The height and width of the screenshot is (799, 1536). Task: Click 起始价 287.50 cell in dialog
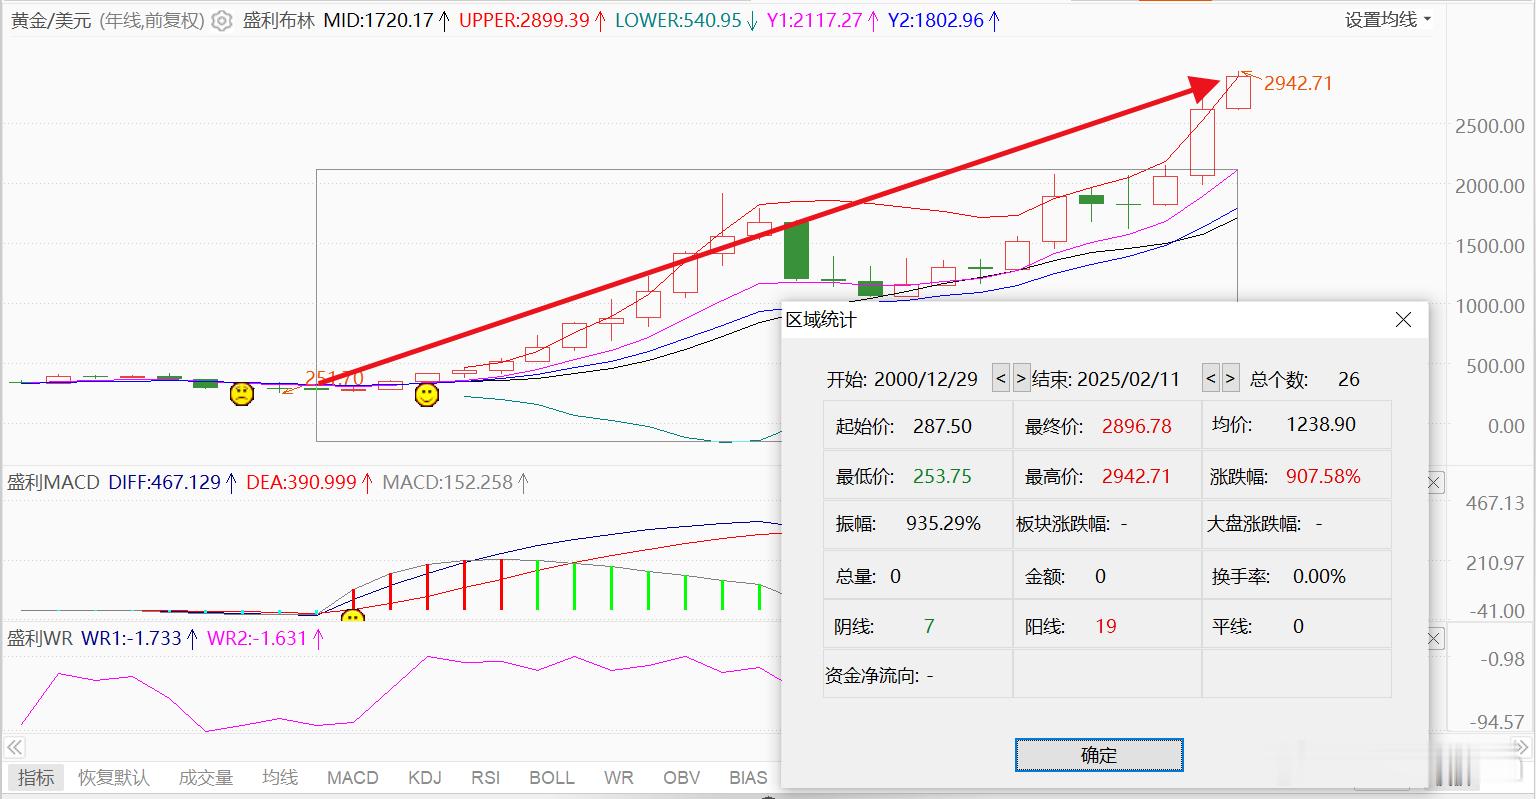918,425
